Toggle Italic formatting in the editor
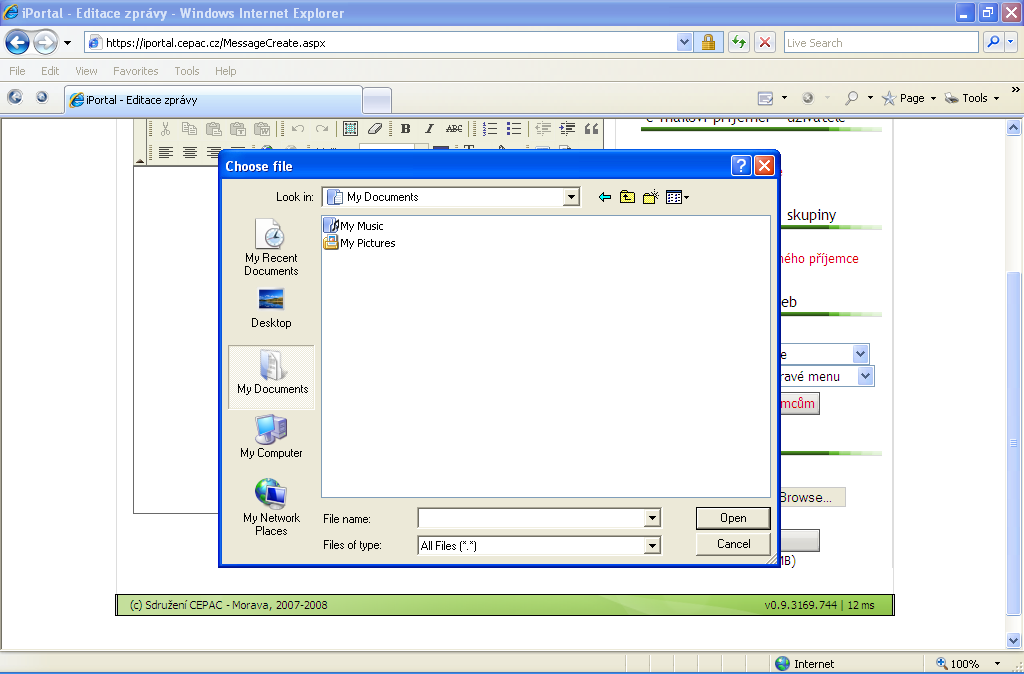Viewport: 1024px width, 674px height. click(x=429, y=129)
